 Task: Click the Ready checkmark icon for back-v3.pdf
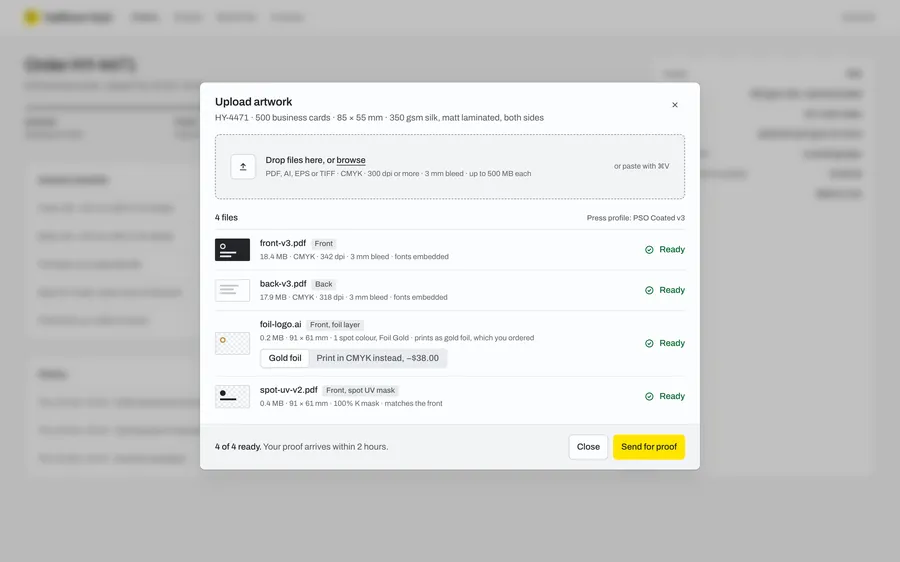pyautogui.click(x=649, y=290)
